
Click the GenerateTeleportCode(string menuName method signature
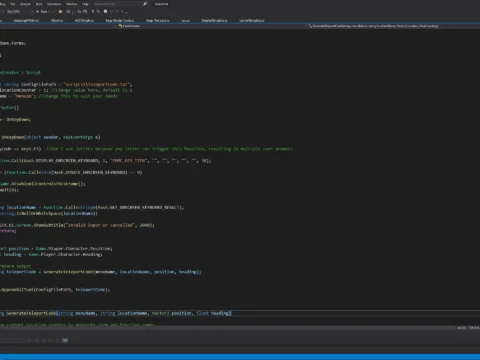click(115, 313)
